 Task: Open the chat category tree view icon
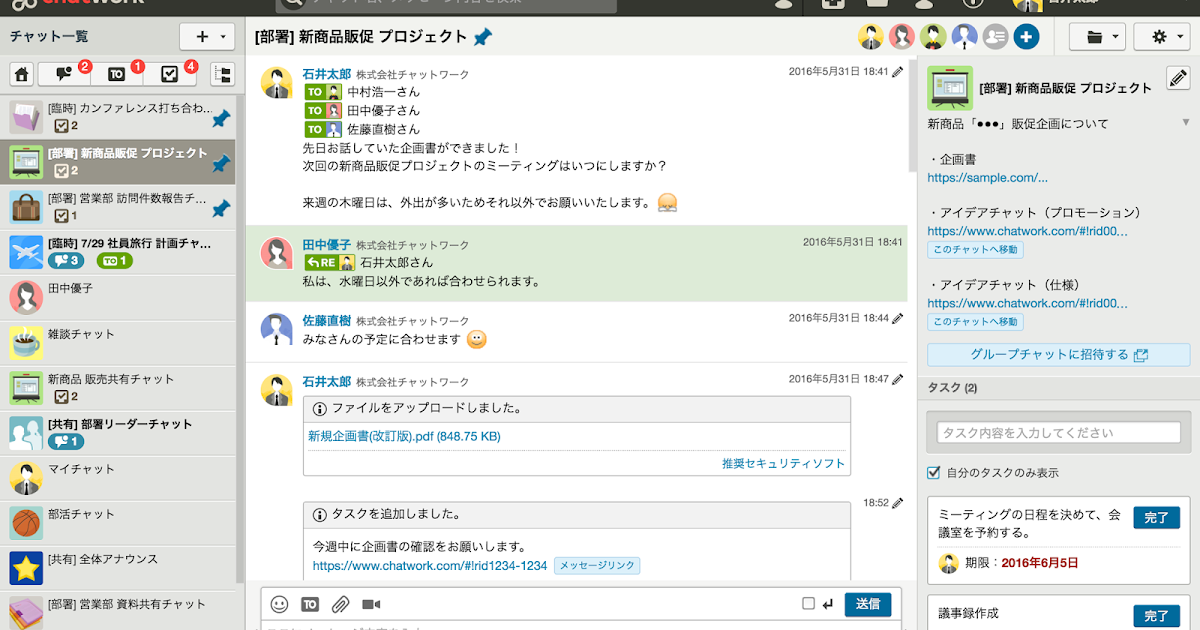coord(222,74)
